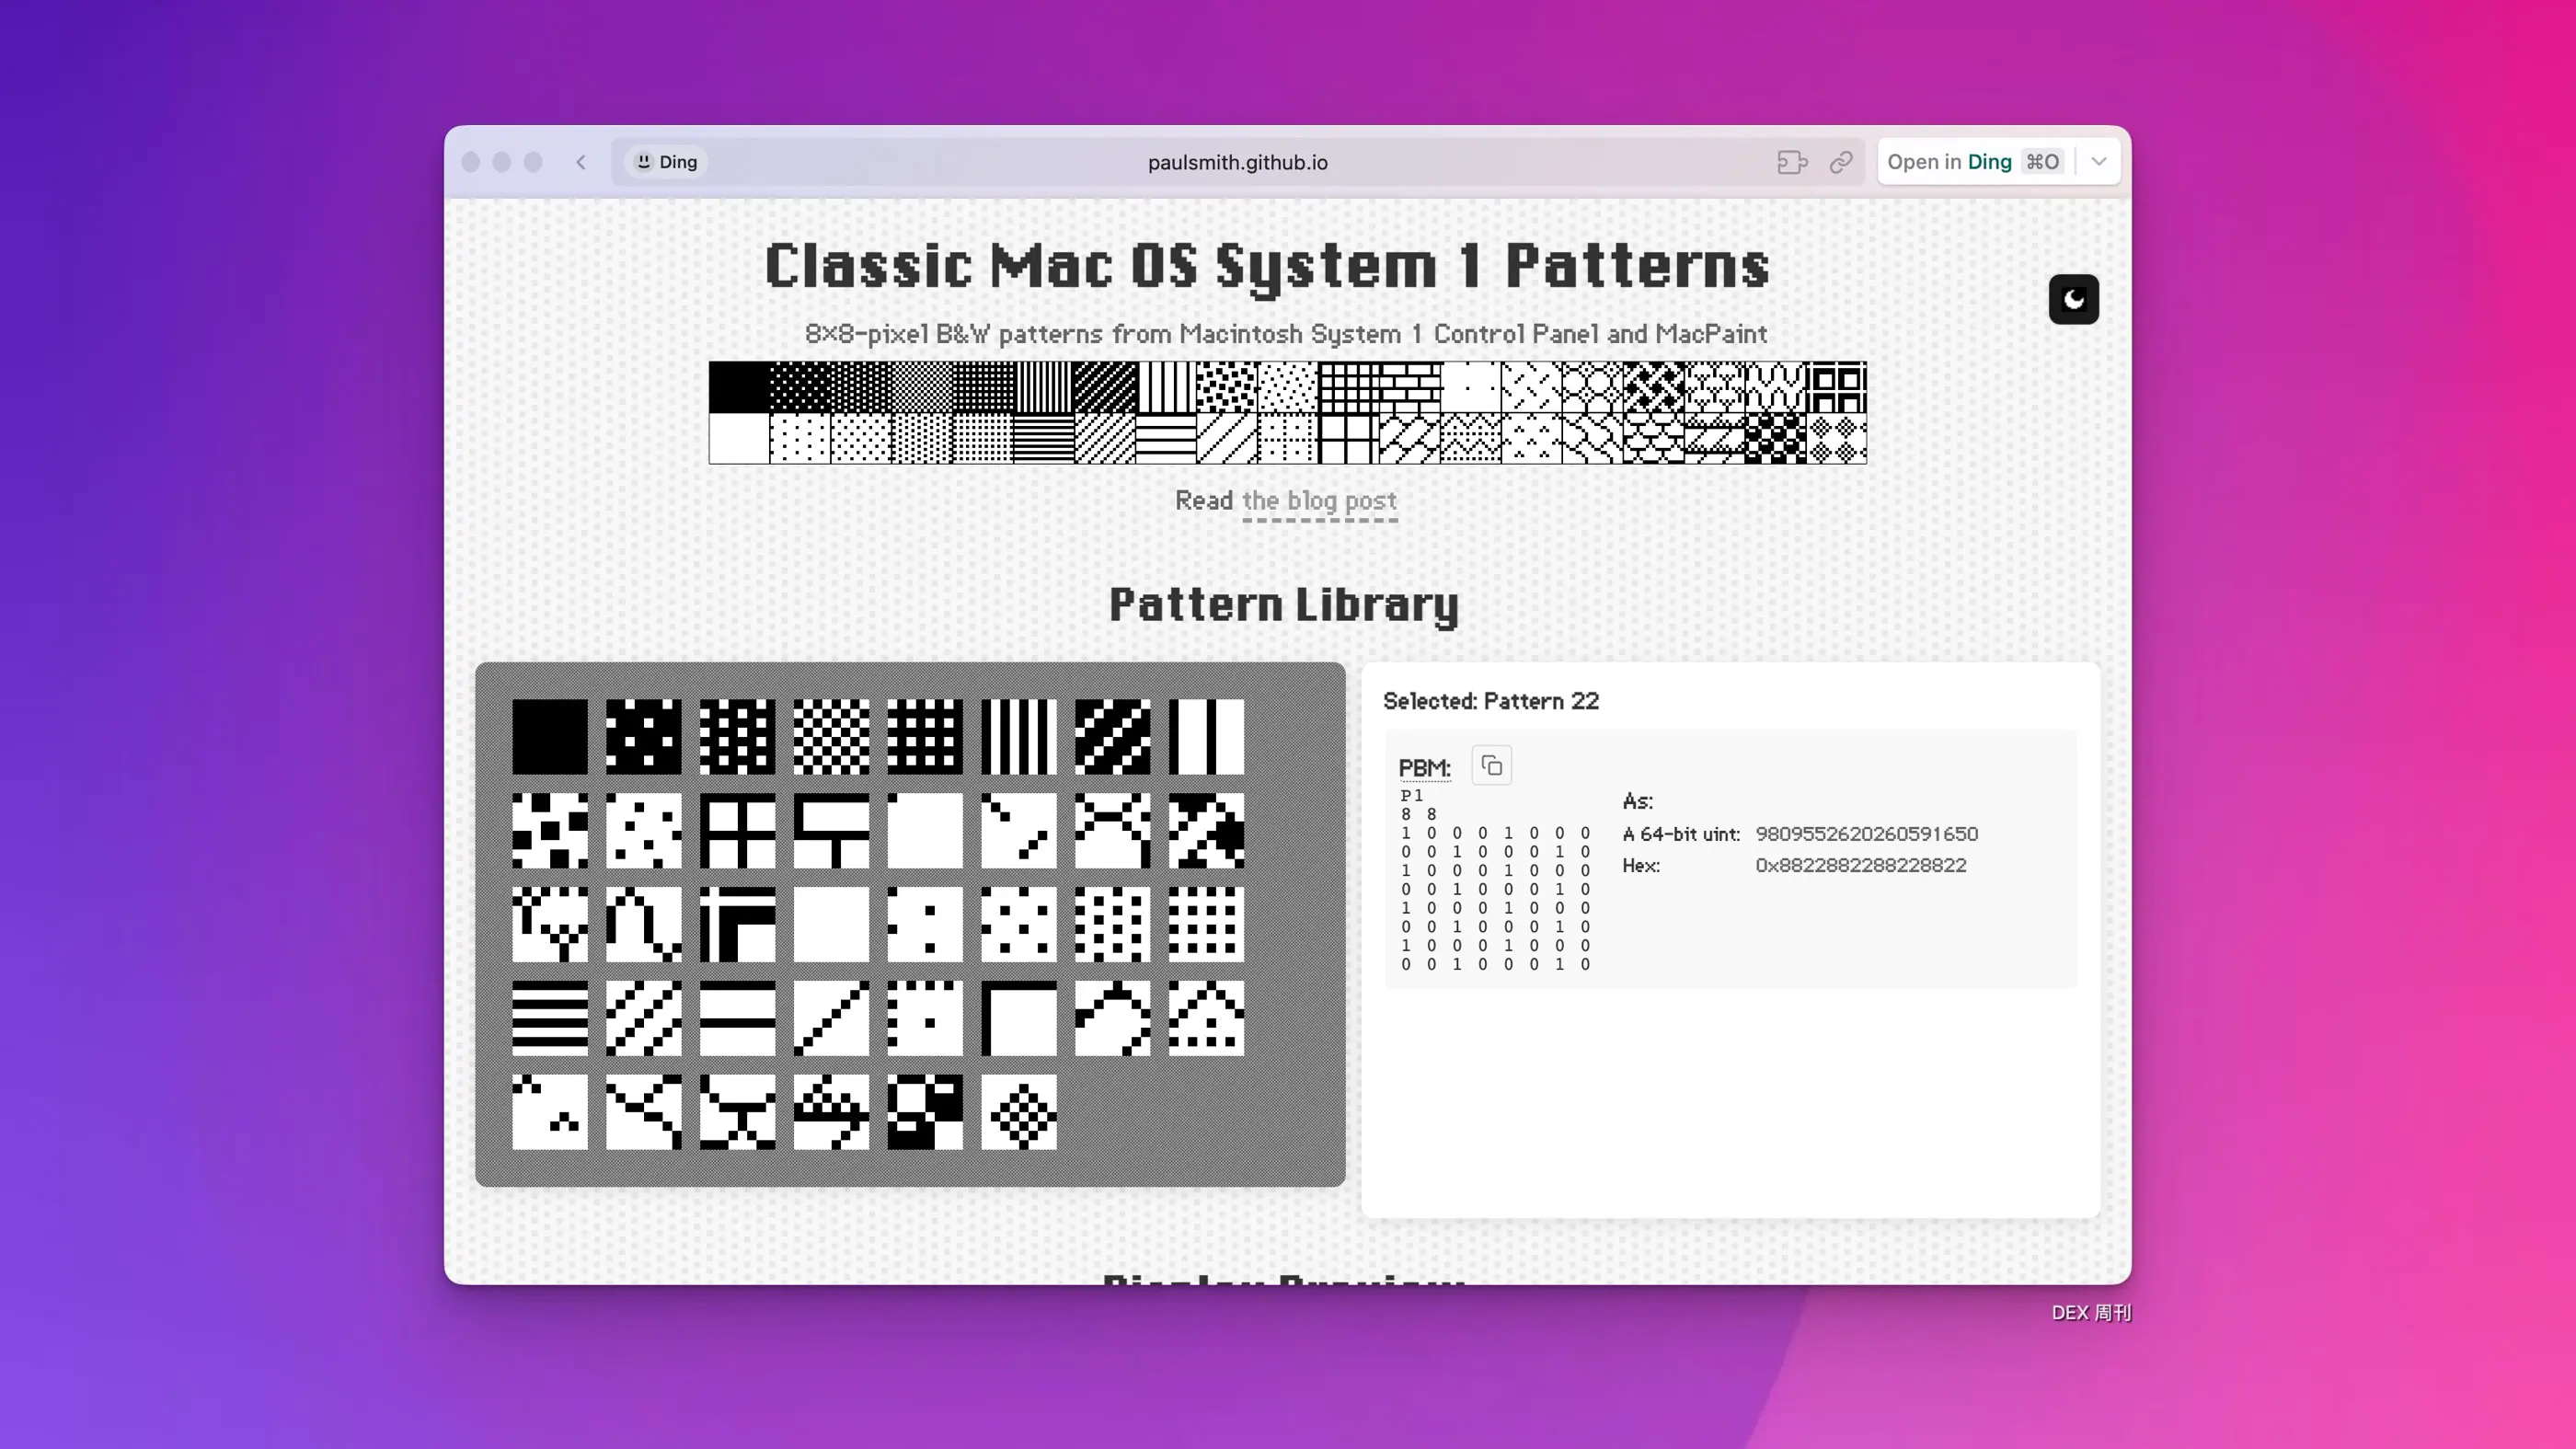Select the checkerboard pattern in first row
Screen dimensions: 2576x1449
pyautogui.click(x=831, y=736)
